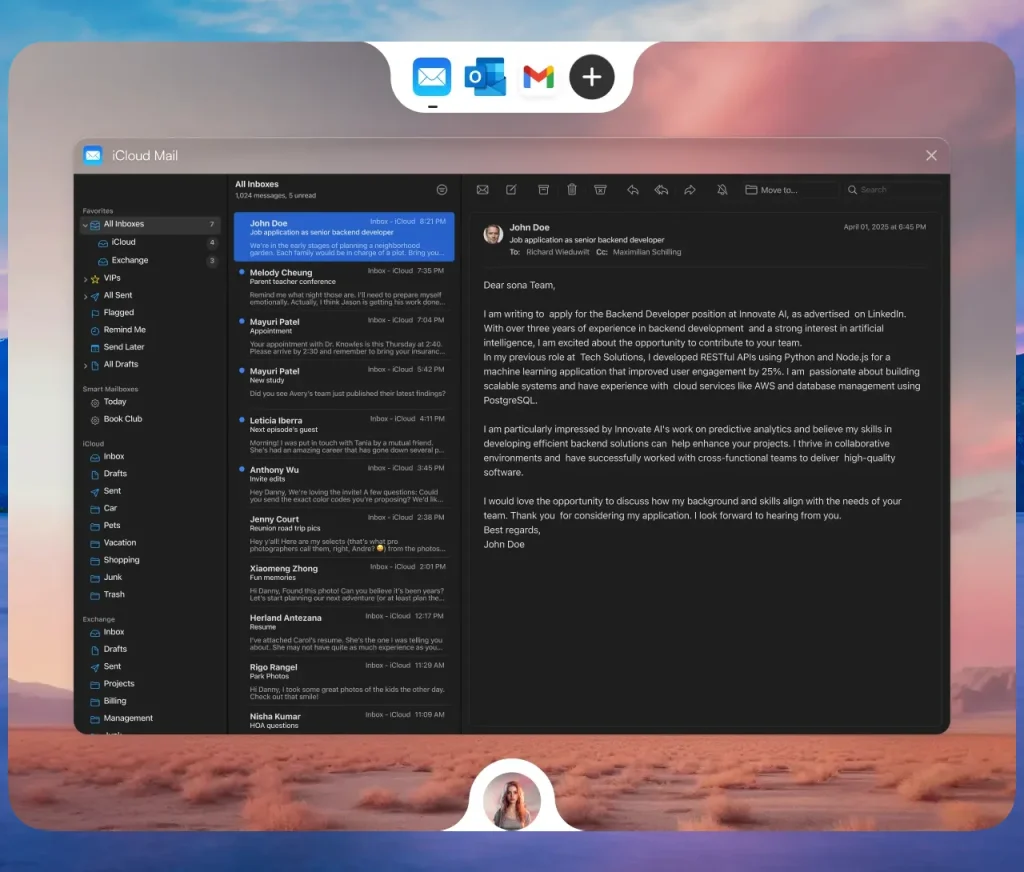Mute the conversation with bell icon
Screen dimensions: 1024x872
pyautogui.click(x=722, y=189)
